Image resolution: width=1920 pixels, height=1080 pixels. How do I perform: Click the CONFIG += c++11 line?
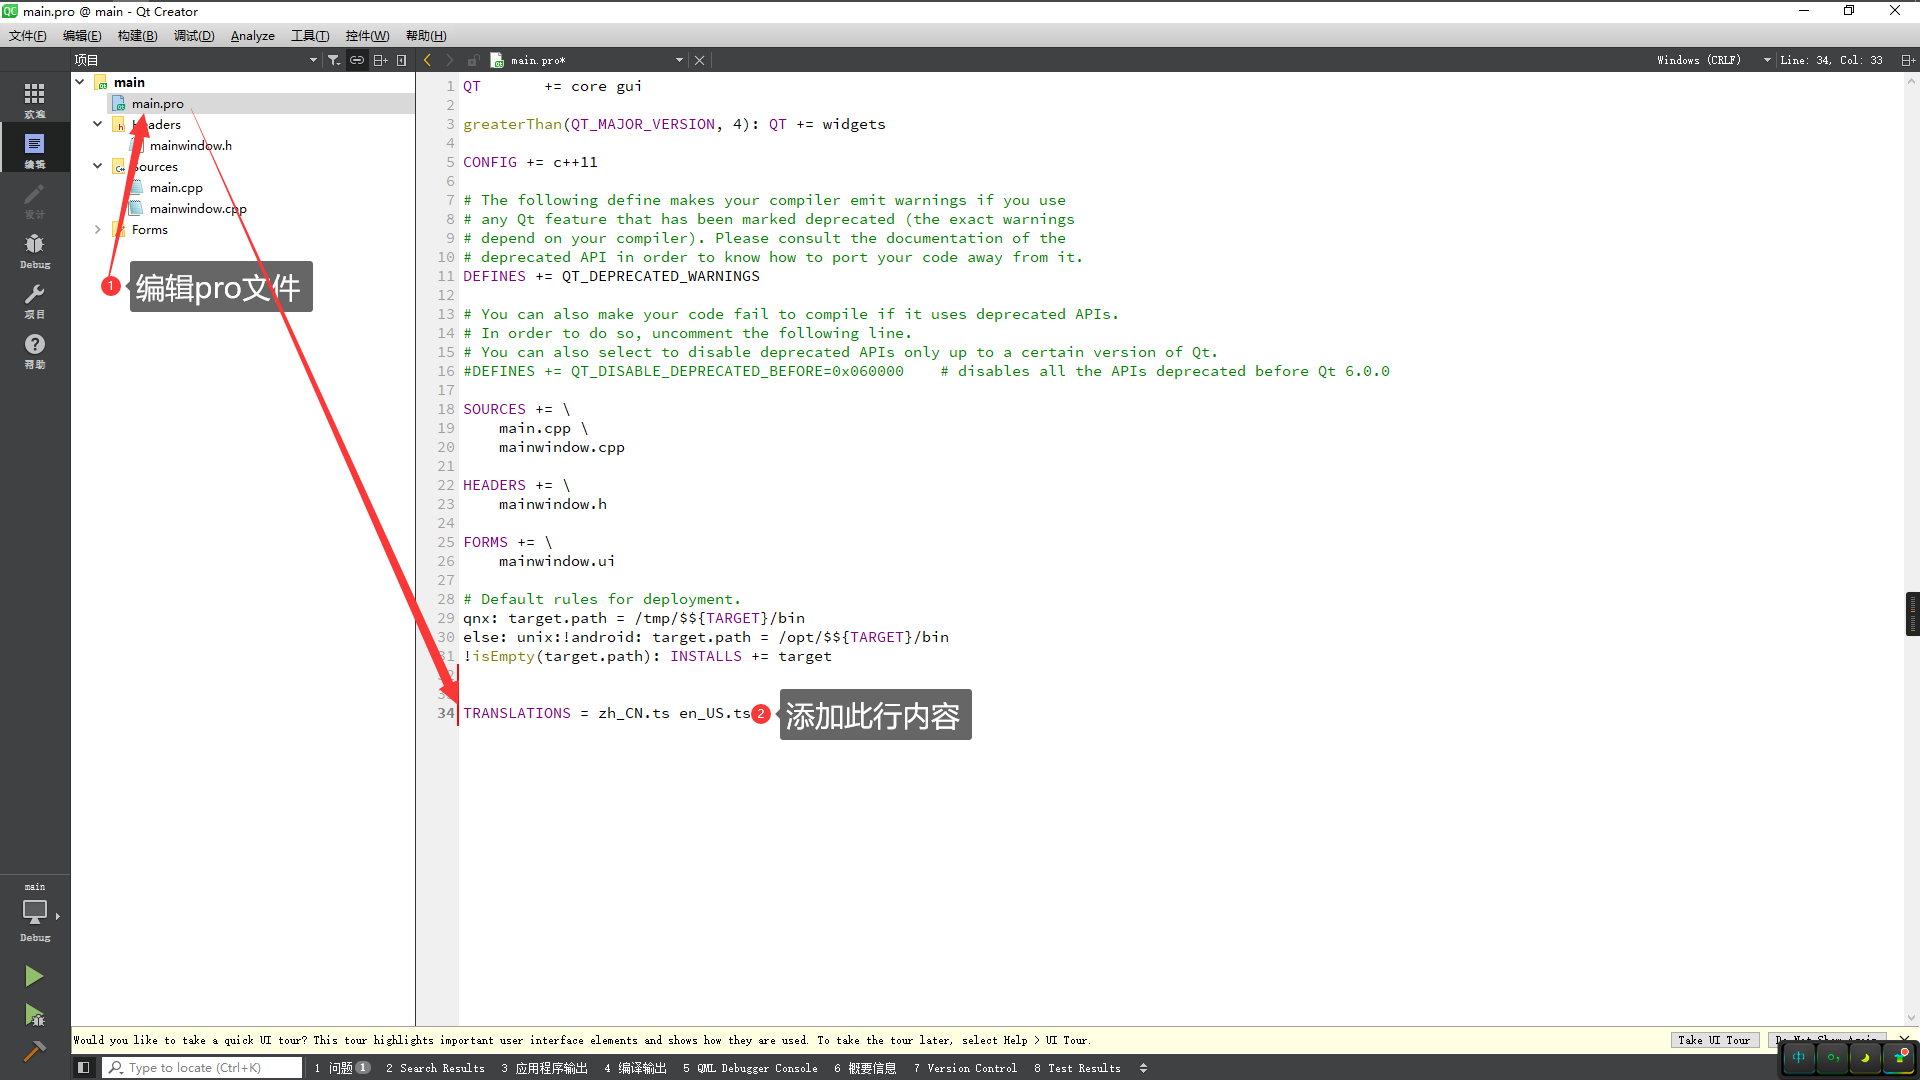(530, 162)
